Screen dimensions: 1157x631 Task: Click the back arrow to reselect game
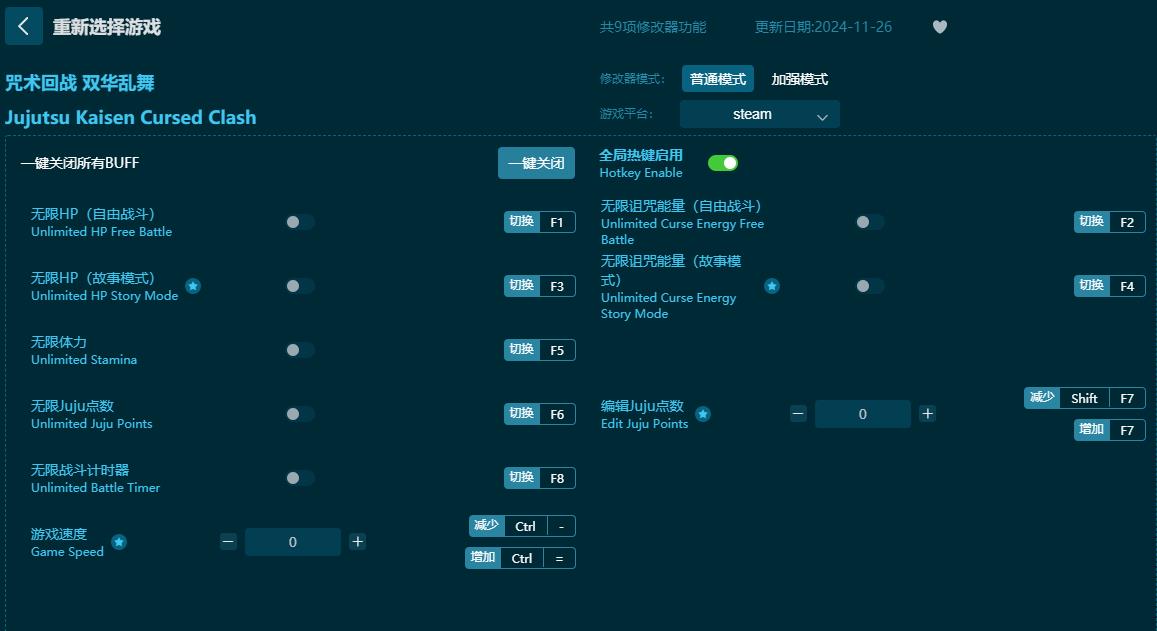24,25
